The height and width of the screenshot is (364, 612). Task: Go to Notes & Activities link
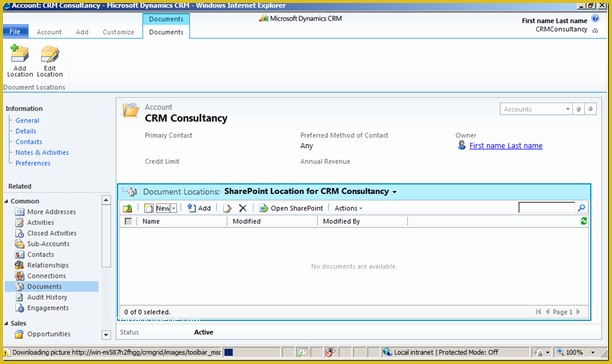42,153
